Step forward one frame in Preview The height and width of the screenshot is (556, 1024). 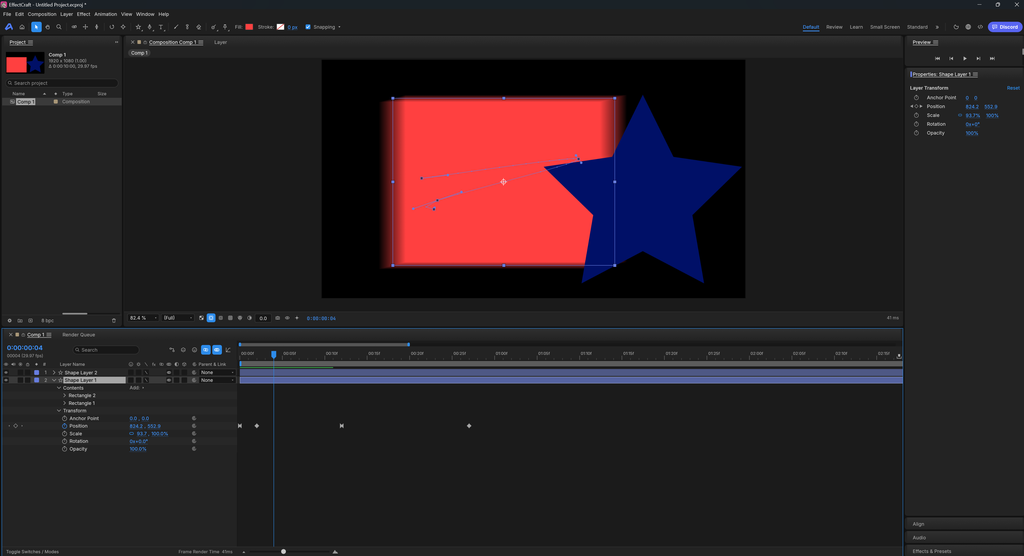[978, 58]
